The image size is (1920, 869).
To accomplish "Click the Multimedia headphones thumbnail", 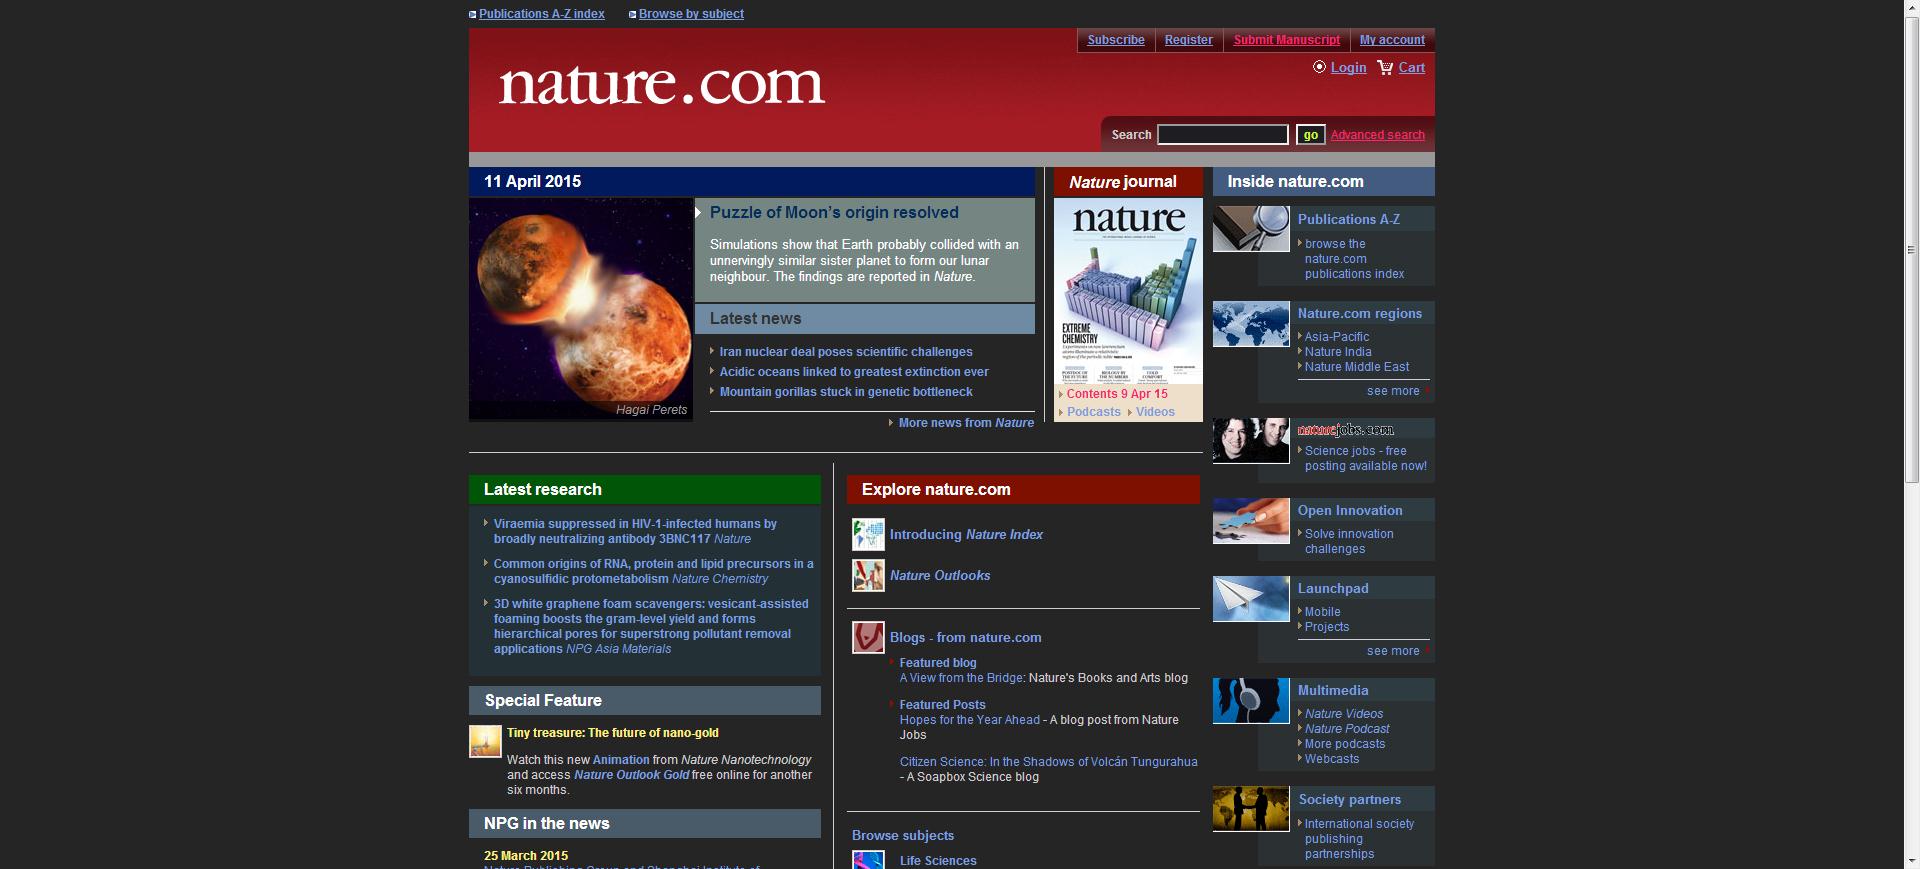I will click(x=1251, y=701).
